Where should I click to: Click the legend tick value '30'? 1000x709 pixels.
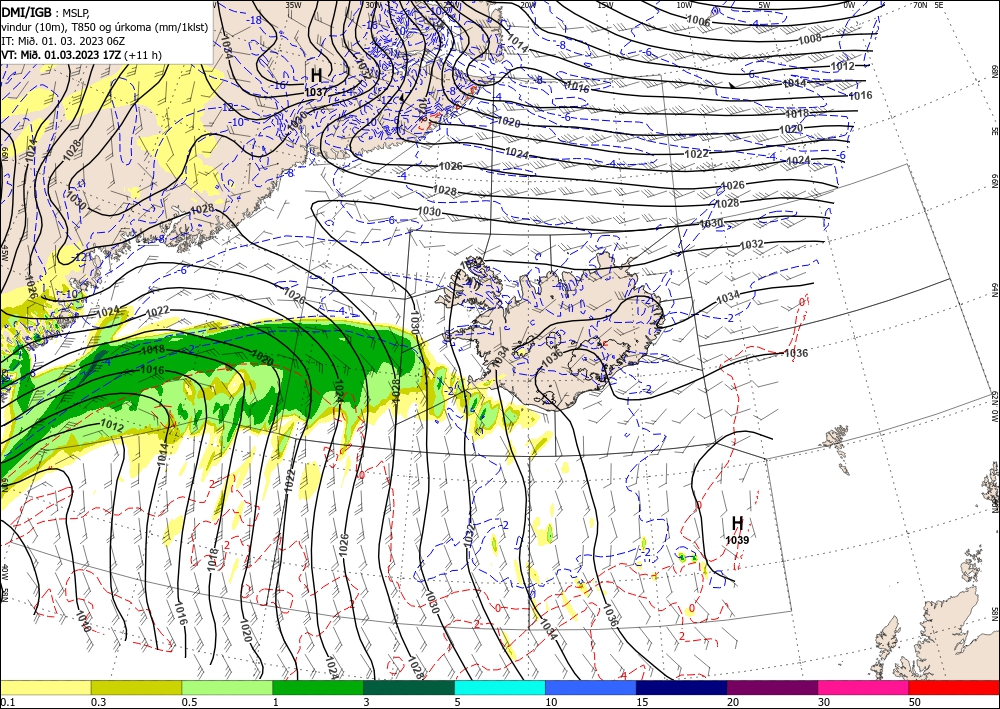823,702
